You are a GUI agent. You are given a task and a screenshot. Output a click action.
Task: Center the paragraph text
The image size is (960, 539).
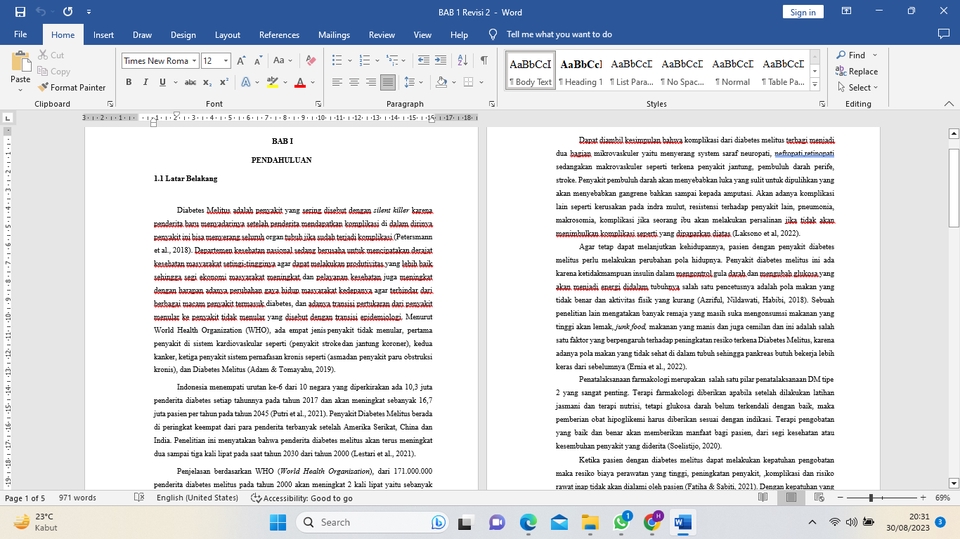point(354,82)
